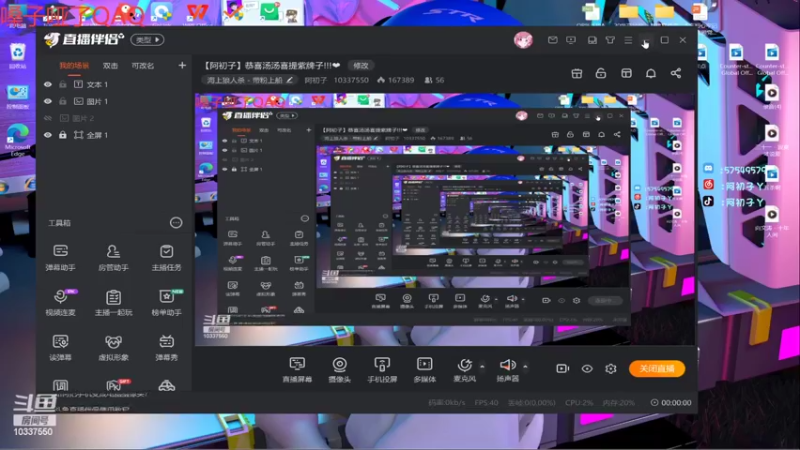Open the 主播任务 tool
This screenshot has height=450, width=800.
pos(166,257)
